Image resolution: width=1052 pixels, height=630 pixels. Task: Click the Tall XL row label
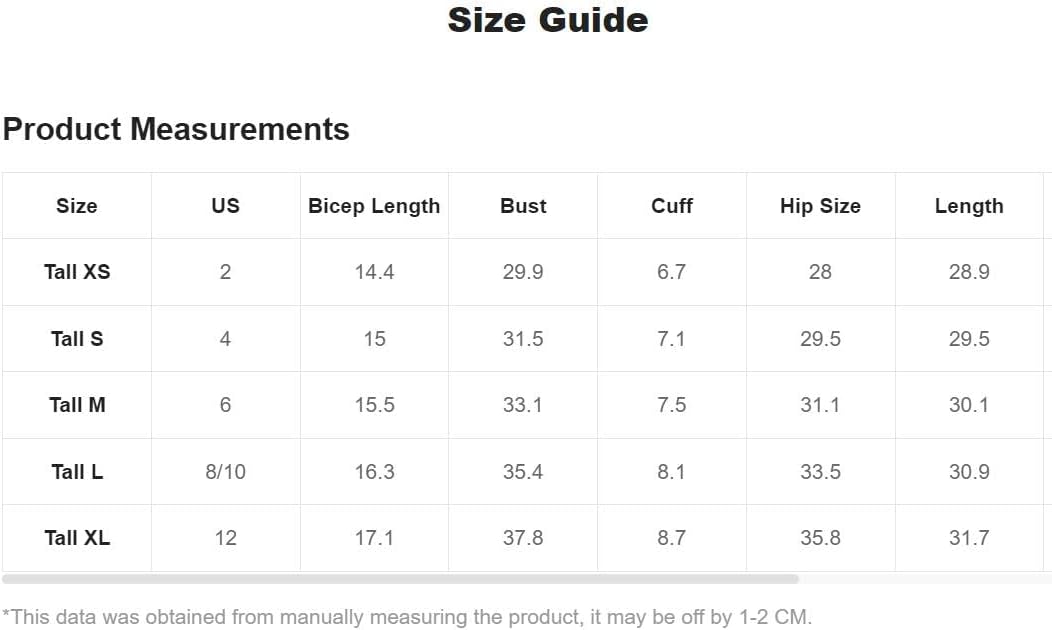tap(77, 538)
